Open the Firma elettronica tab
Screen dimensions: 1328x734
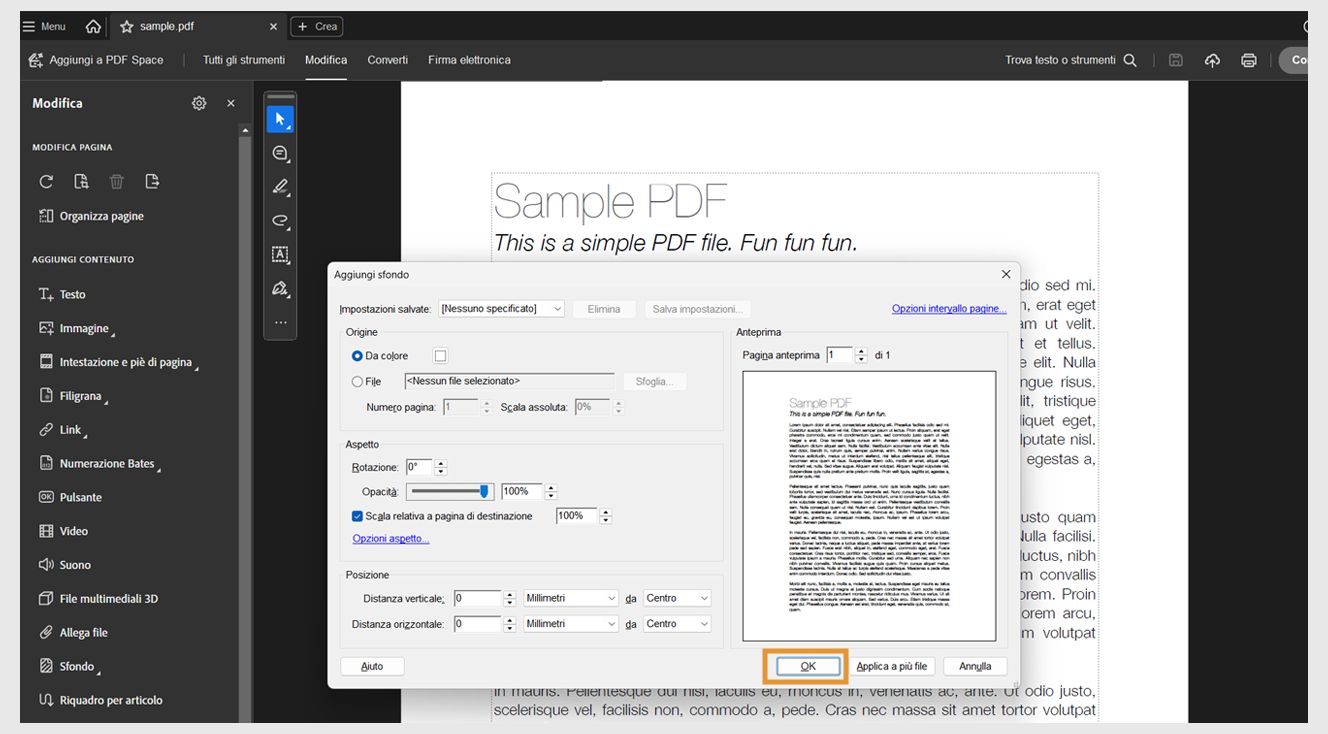469,60
